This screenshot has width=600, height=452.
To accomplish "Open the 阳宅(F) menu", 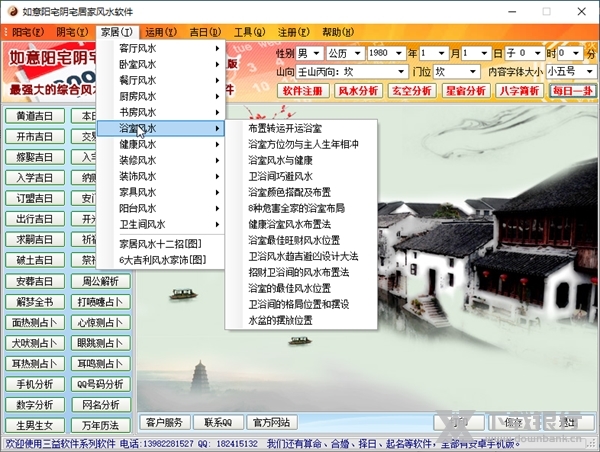I will (x=28, y=32).
